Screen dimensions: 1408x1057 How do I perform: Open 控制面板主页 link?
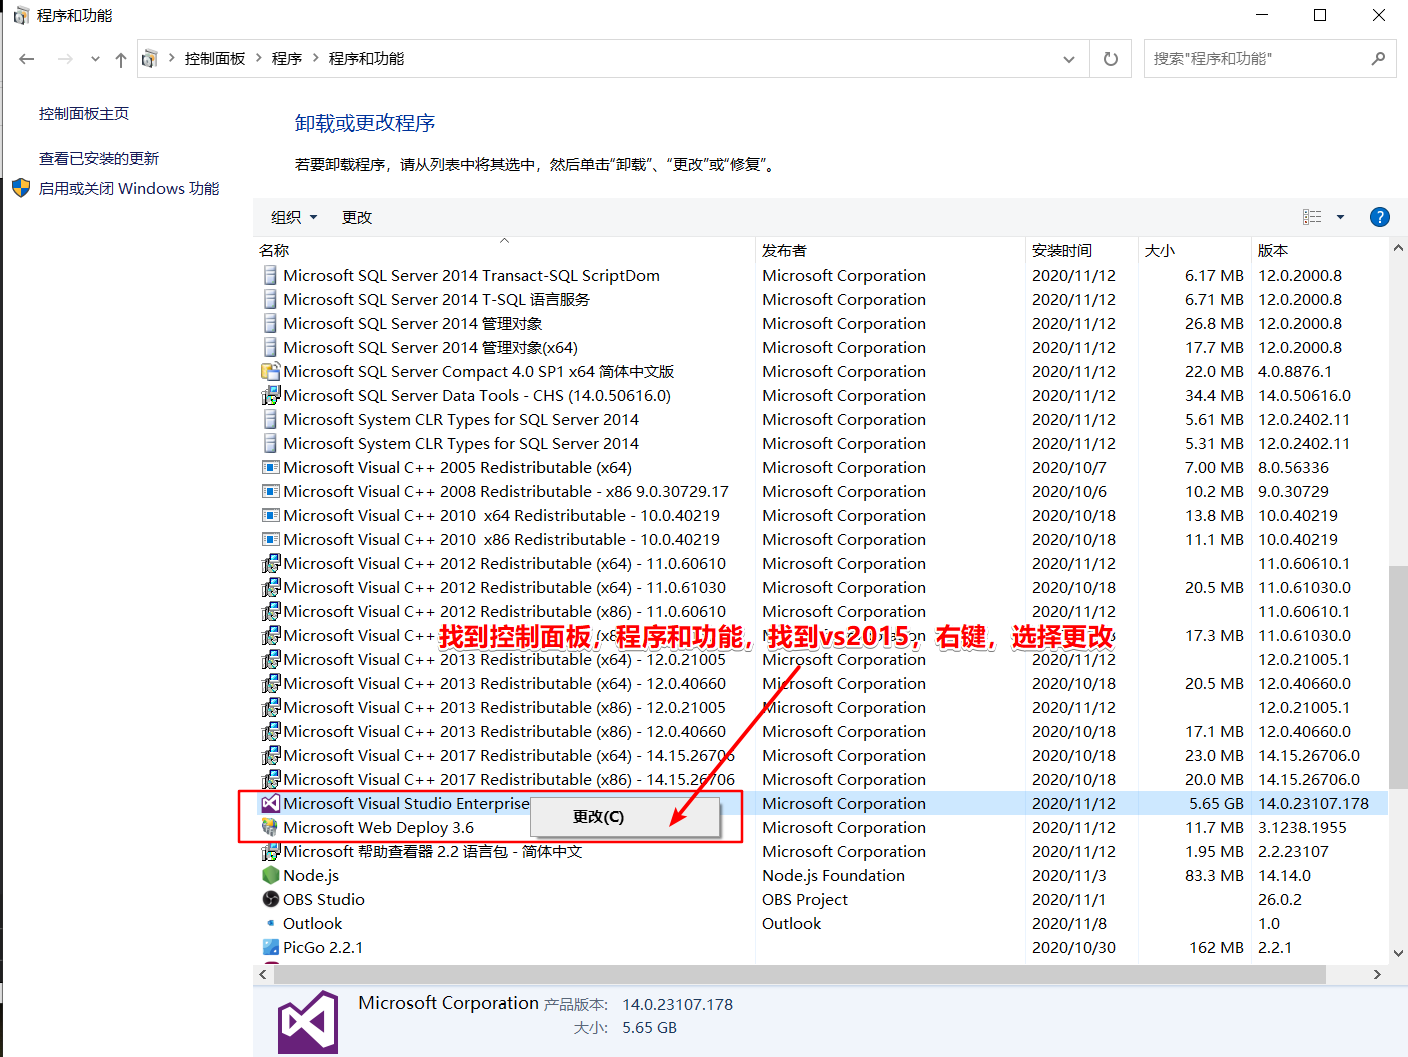(x=84, y=114)
